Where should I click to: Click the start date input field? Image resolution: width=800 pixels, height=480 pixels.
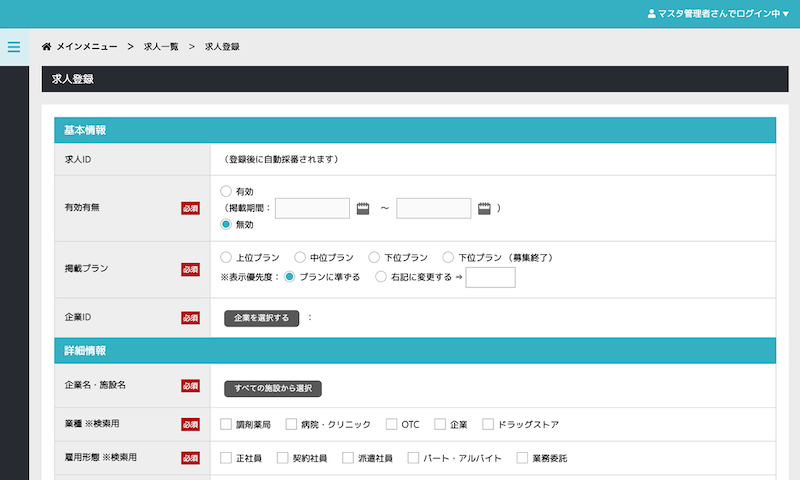click(x=312, y=208)
